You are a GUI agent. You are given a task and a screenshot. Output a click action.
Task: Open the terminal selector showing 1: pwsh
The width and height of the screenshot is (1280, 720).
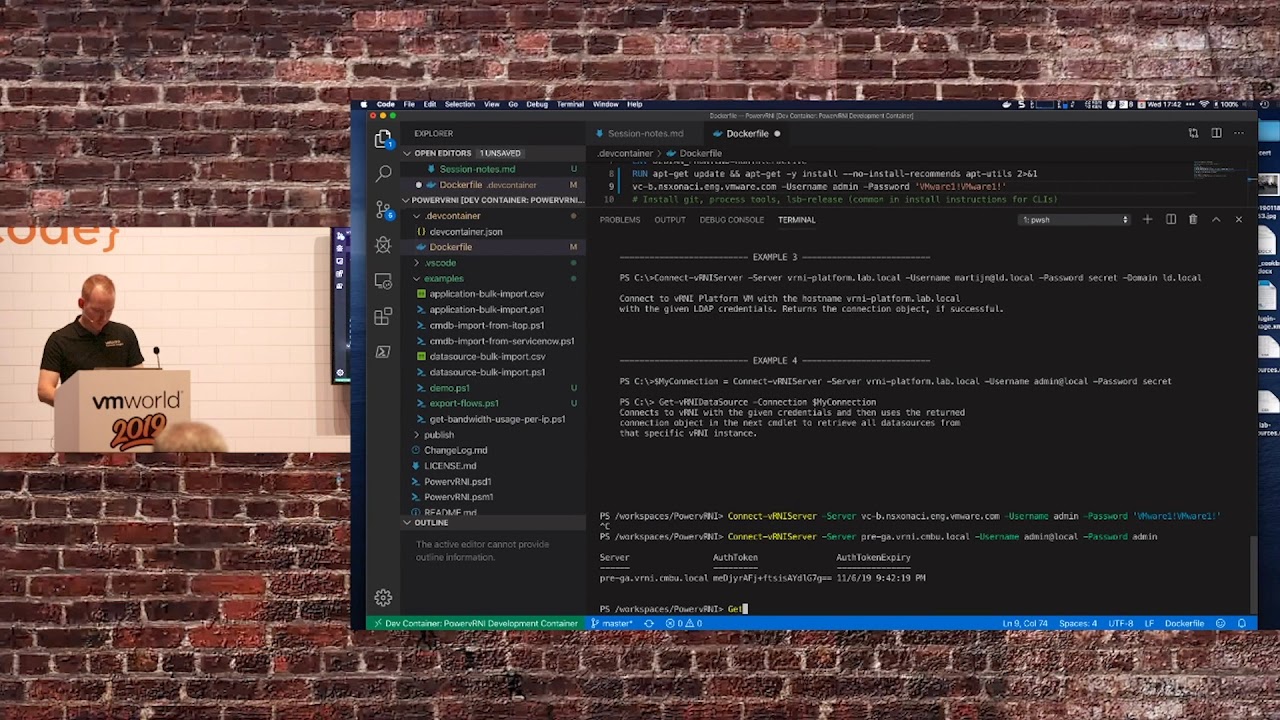click(1073, 219)
